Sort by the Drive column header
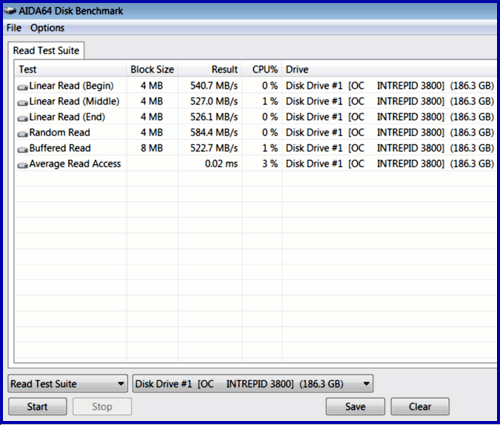The height and width of the screenshot is (425, 500). 389,69
